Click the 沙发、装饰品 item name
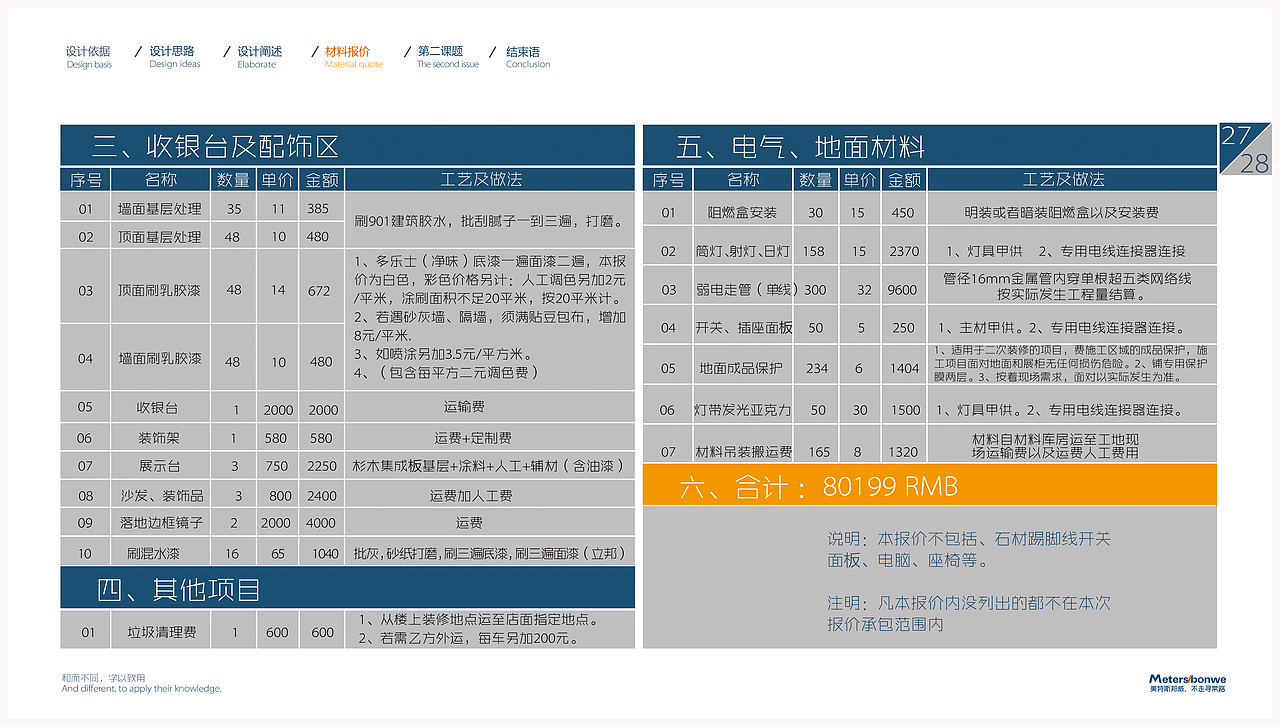This screenshot has width=1280, height=727. (160, 495)
